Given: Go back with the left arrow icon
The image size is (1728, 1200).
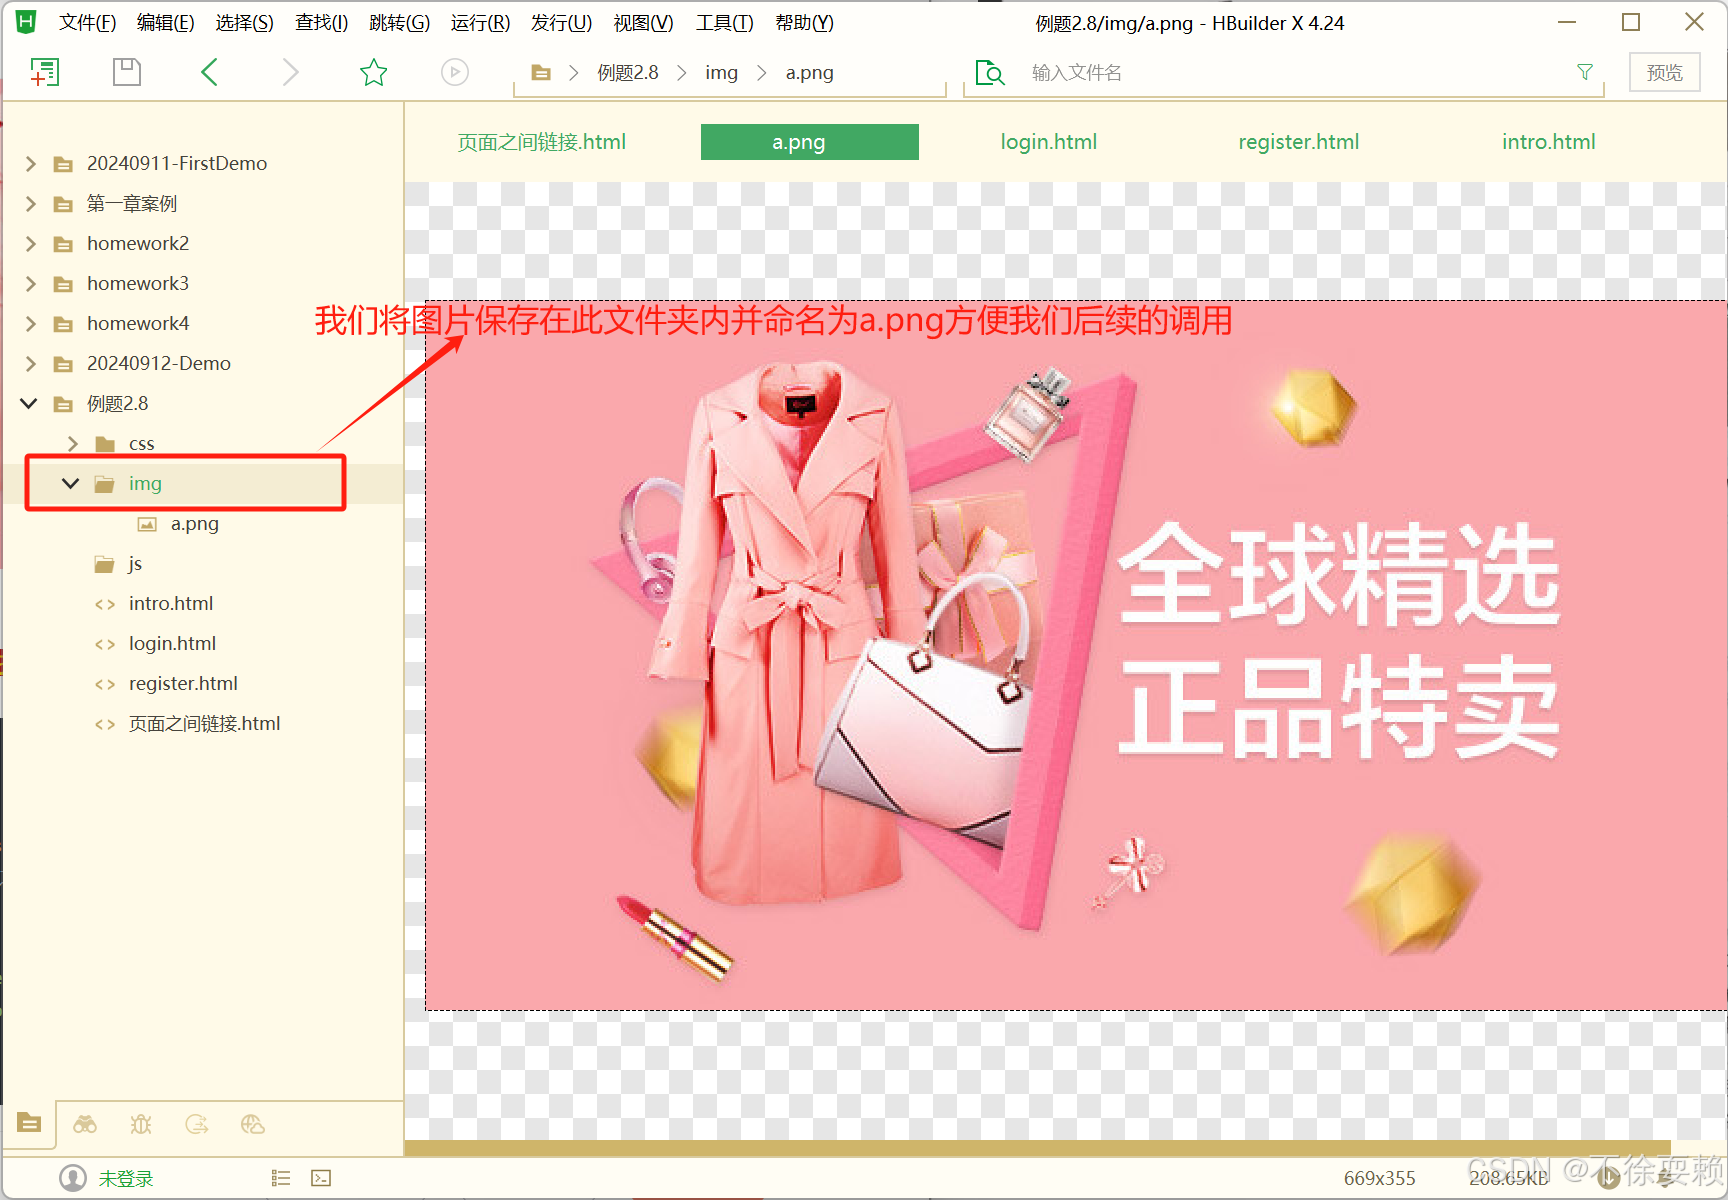Looking at the screenshot, I should tap(209, 72).
